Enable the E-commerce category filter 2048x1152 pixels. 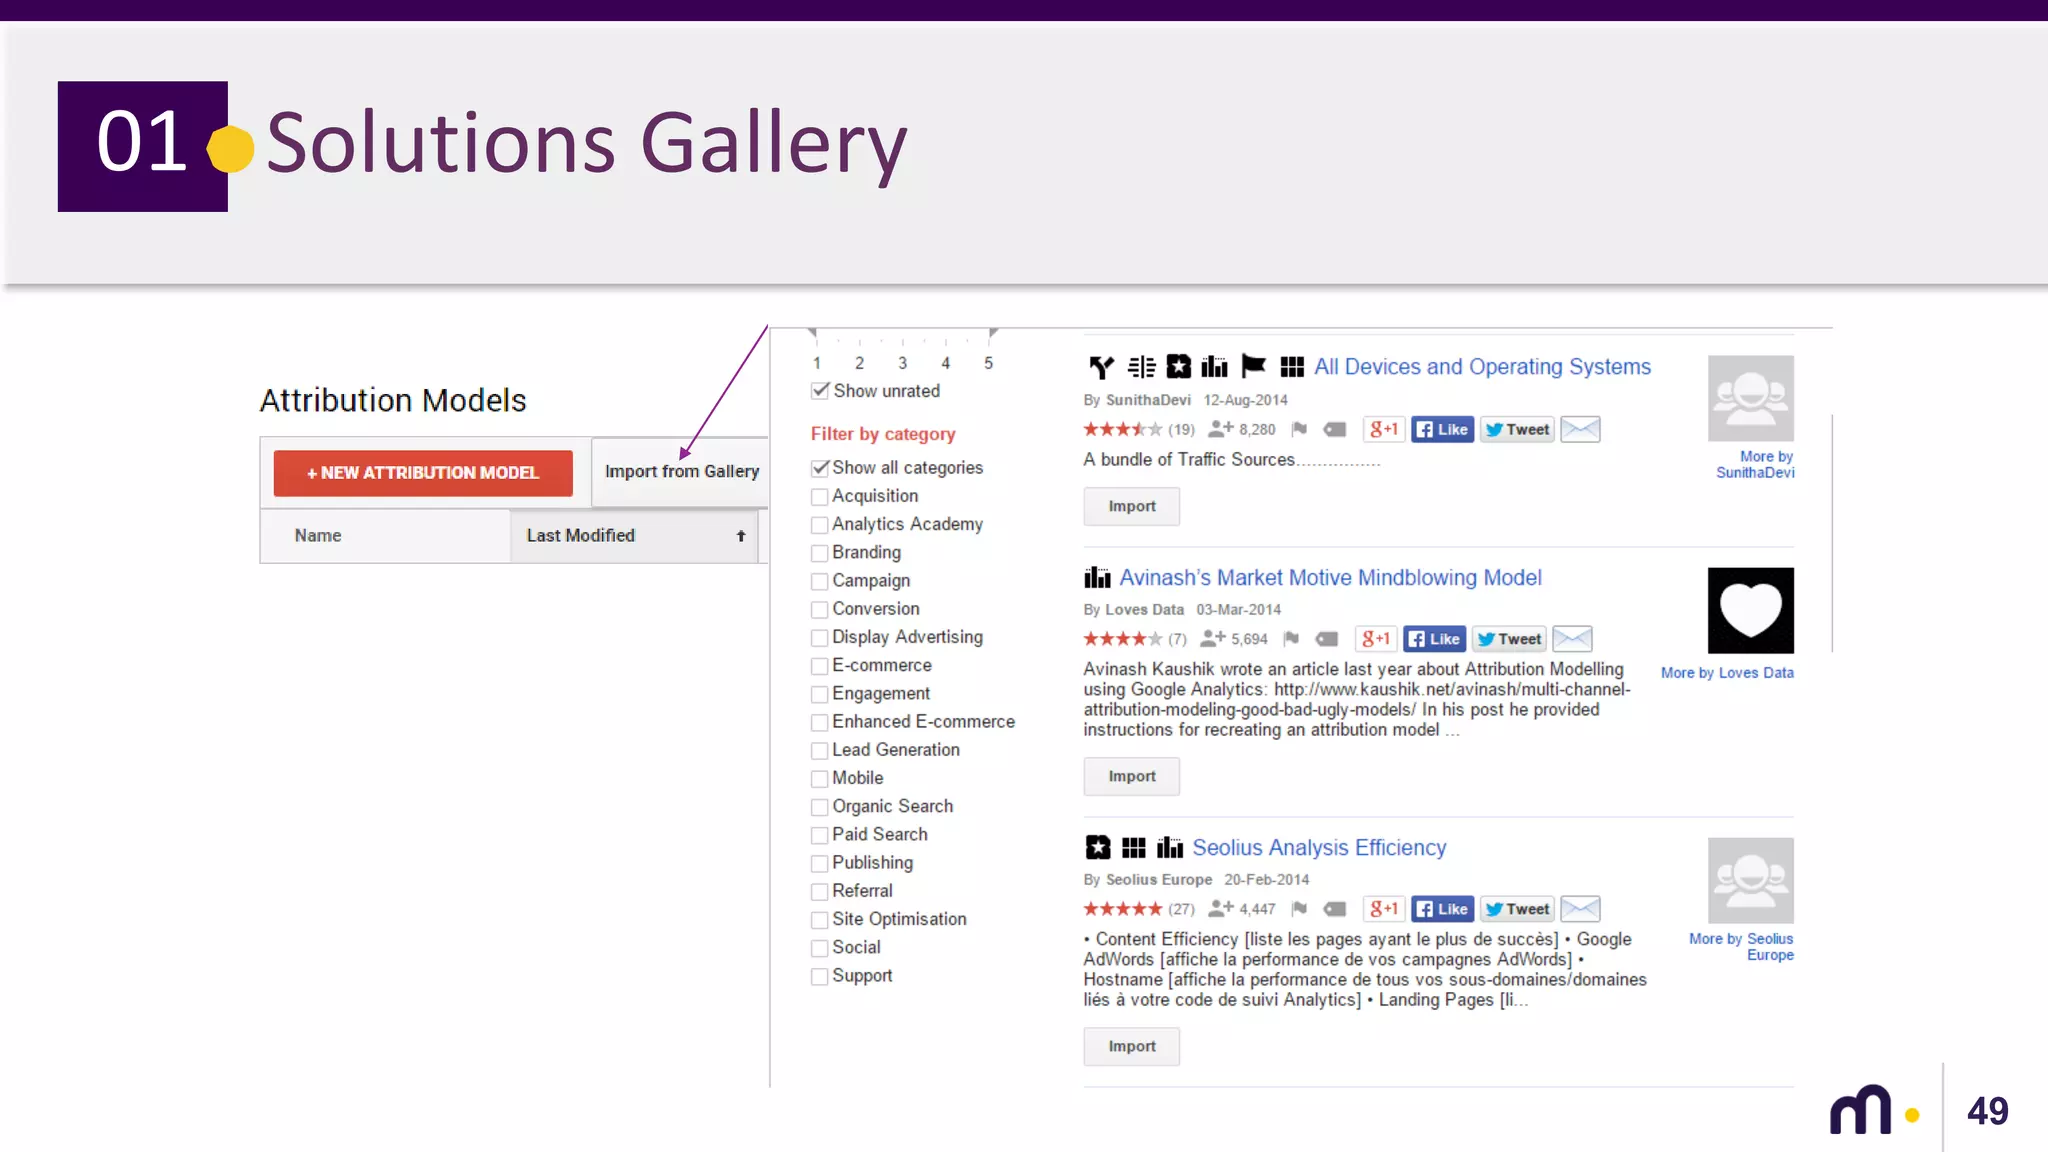tap(820, 666)
